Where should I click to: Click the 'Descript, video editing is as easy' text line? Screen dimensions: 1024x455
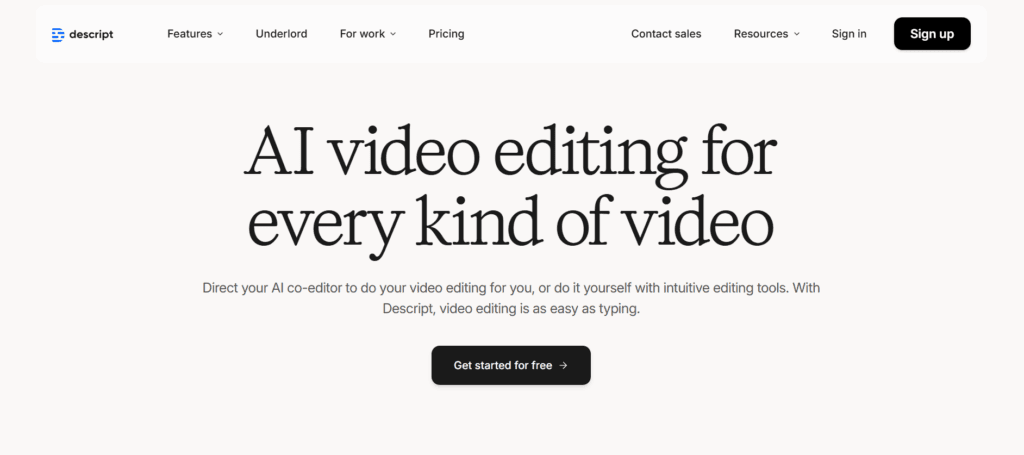pyautogui.click(x=510, y=310)
